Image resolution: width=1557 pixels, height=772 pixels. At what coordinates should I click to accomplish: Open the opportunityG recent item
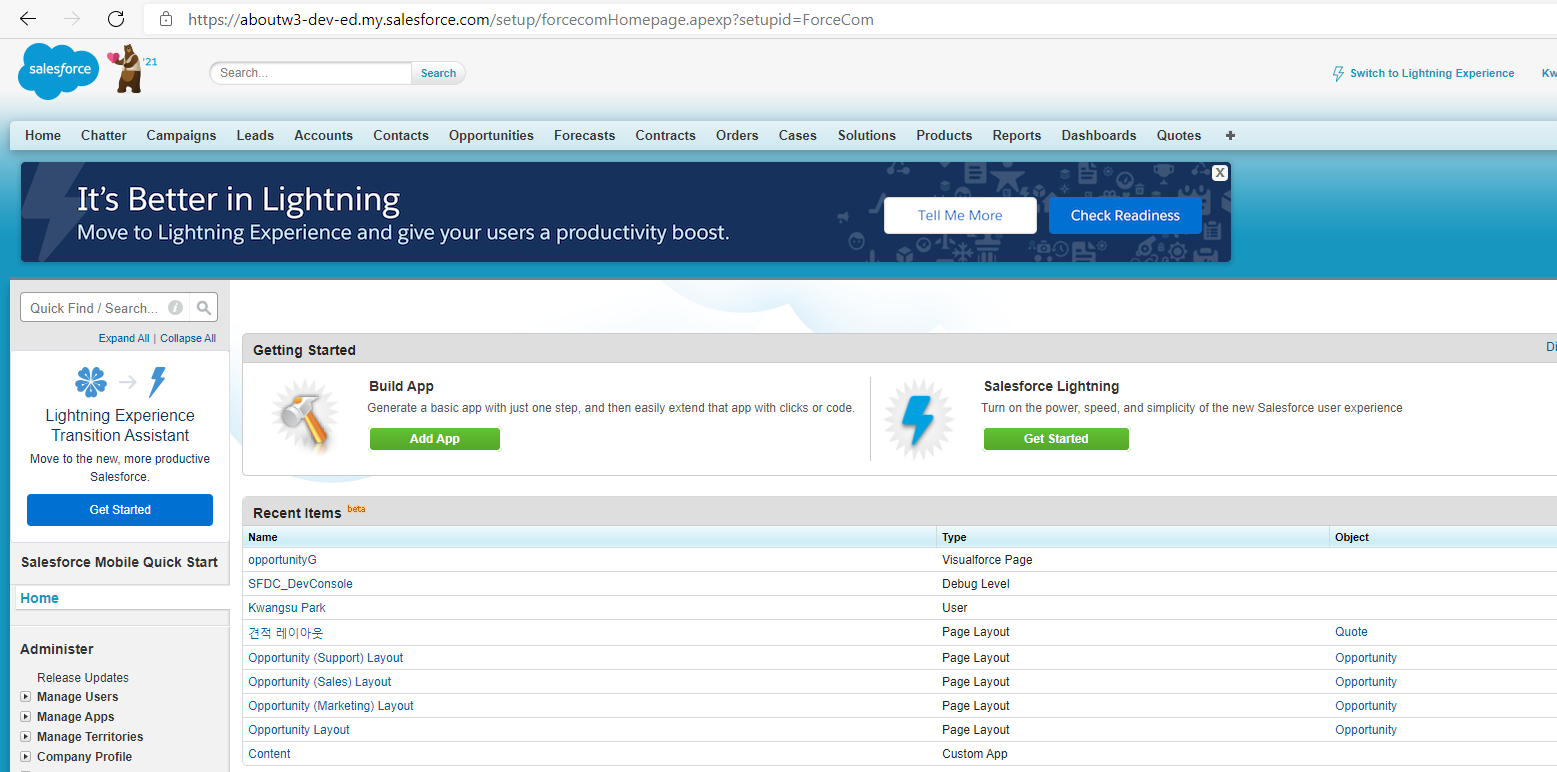(282, 560)
